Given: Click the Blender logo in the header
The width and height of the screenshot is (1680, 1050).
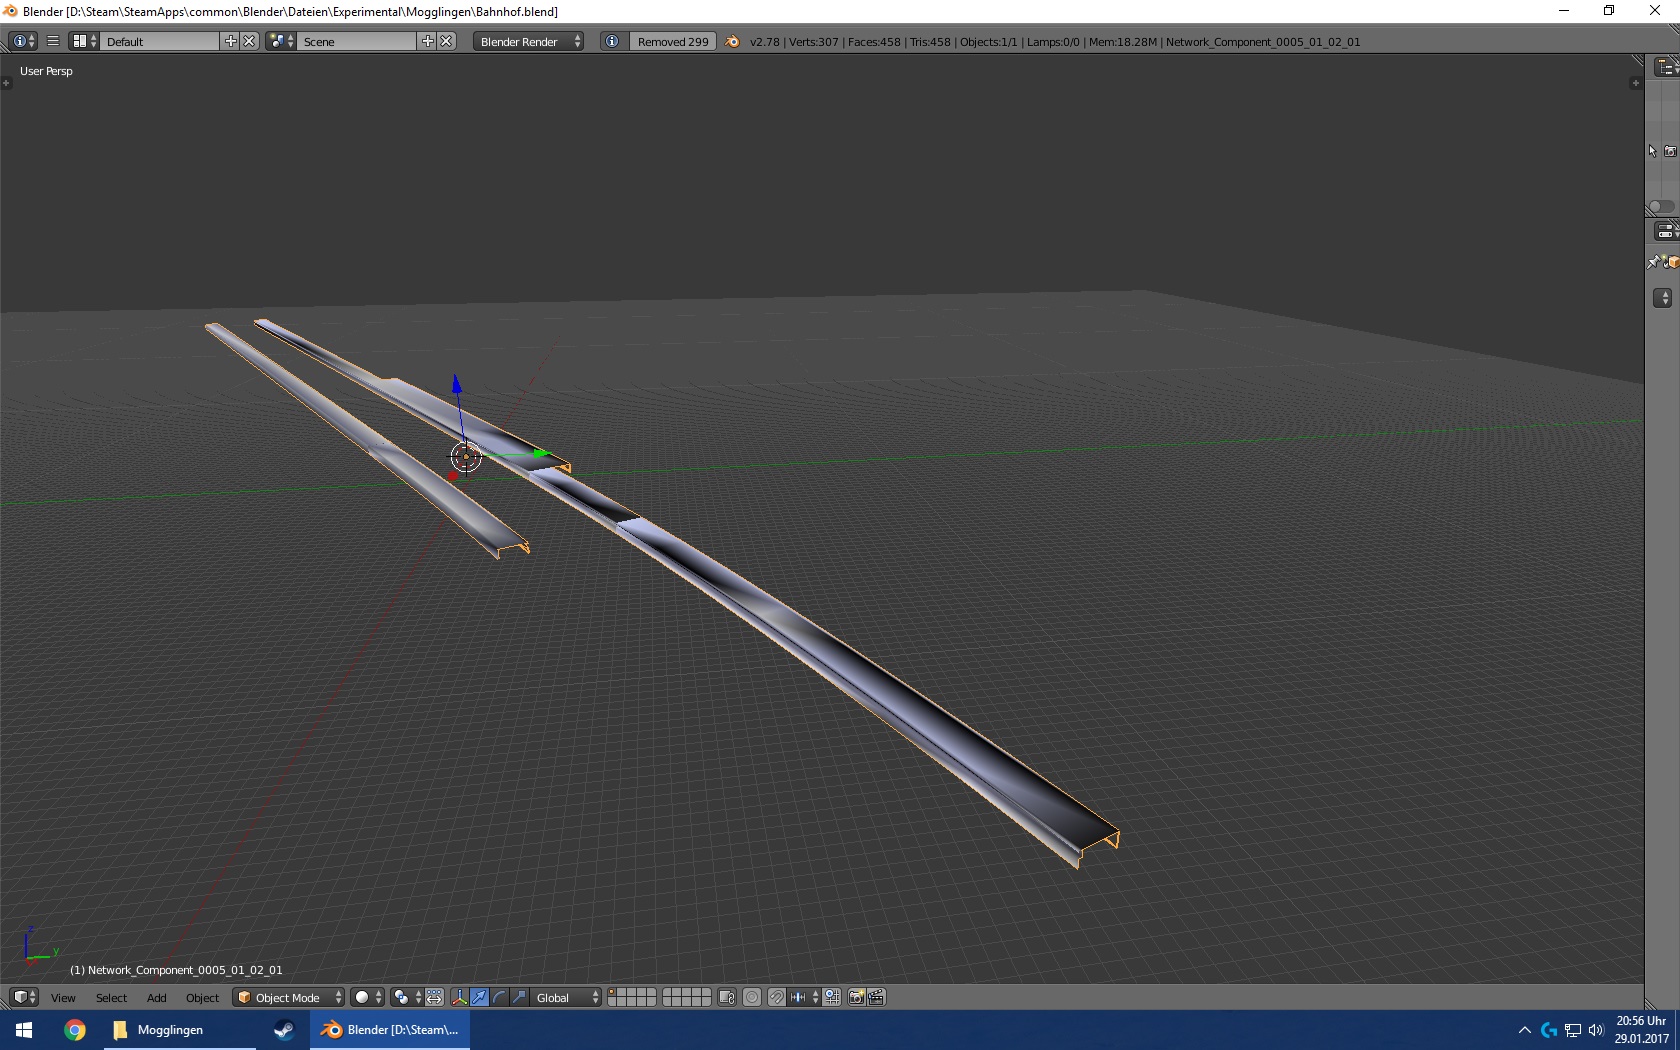Looking at the screenshot, I should 733,41.
